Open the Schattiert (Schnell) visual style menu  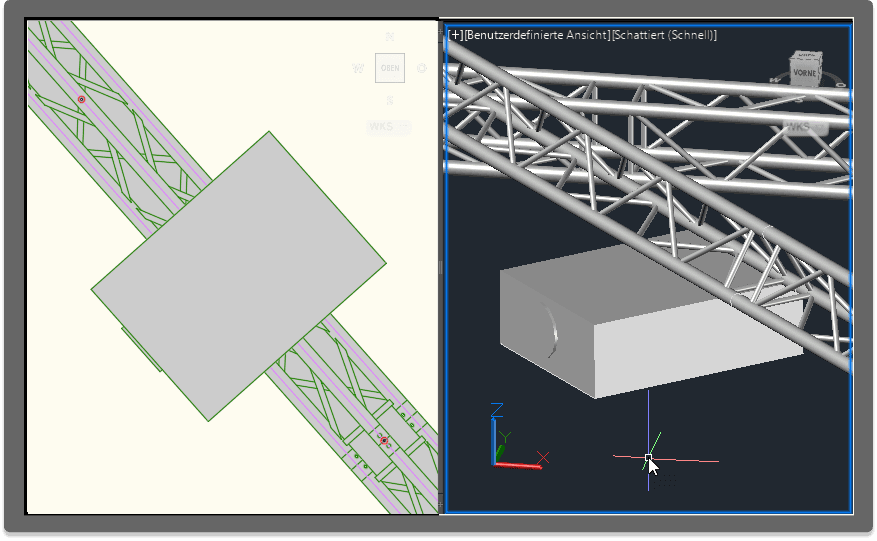click(664, 35)
